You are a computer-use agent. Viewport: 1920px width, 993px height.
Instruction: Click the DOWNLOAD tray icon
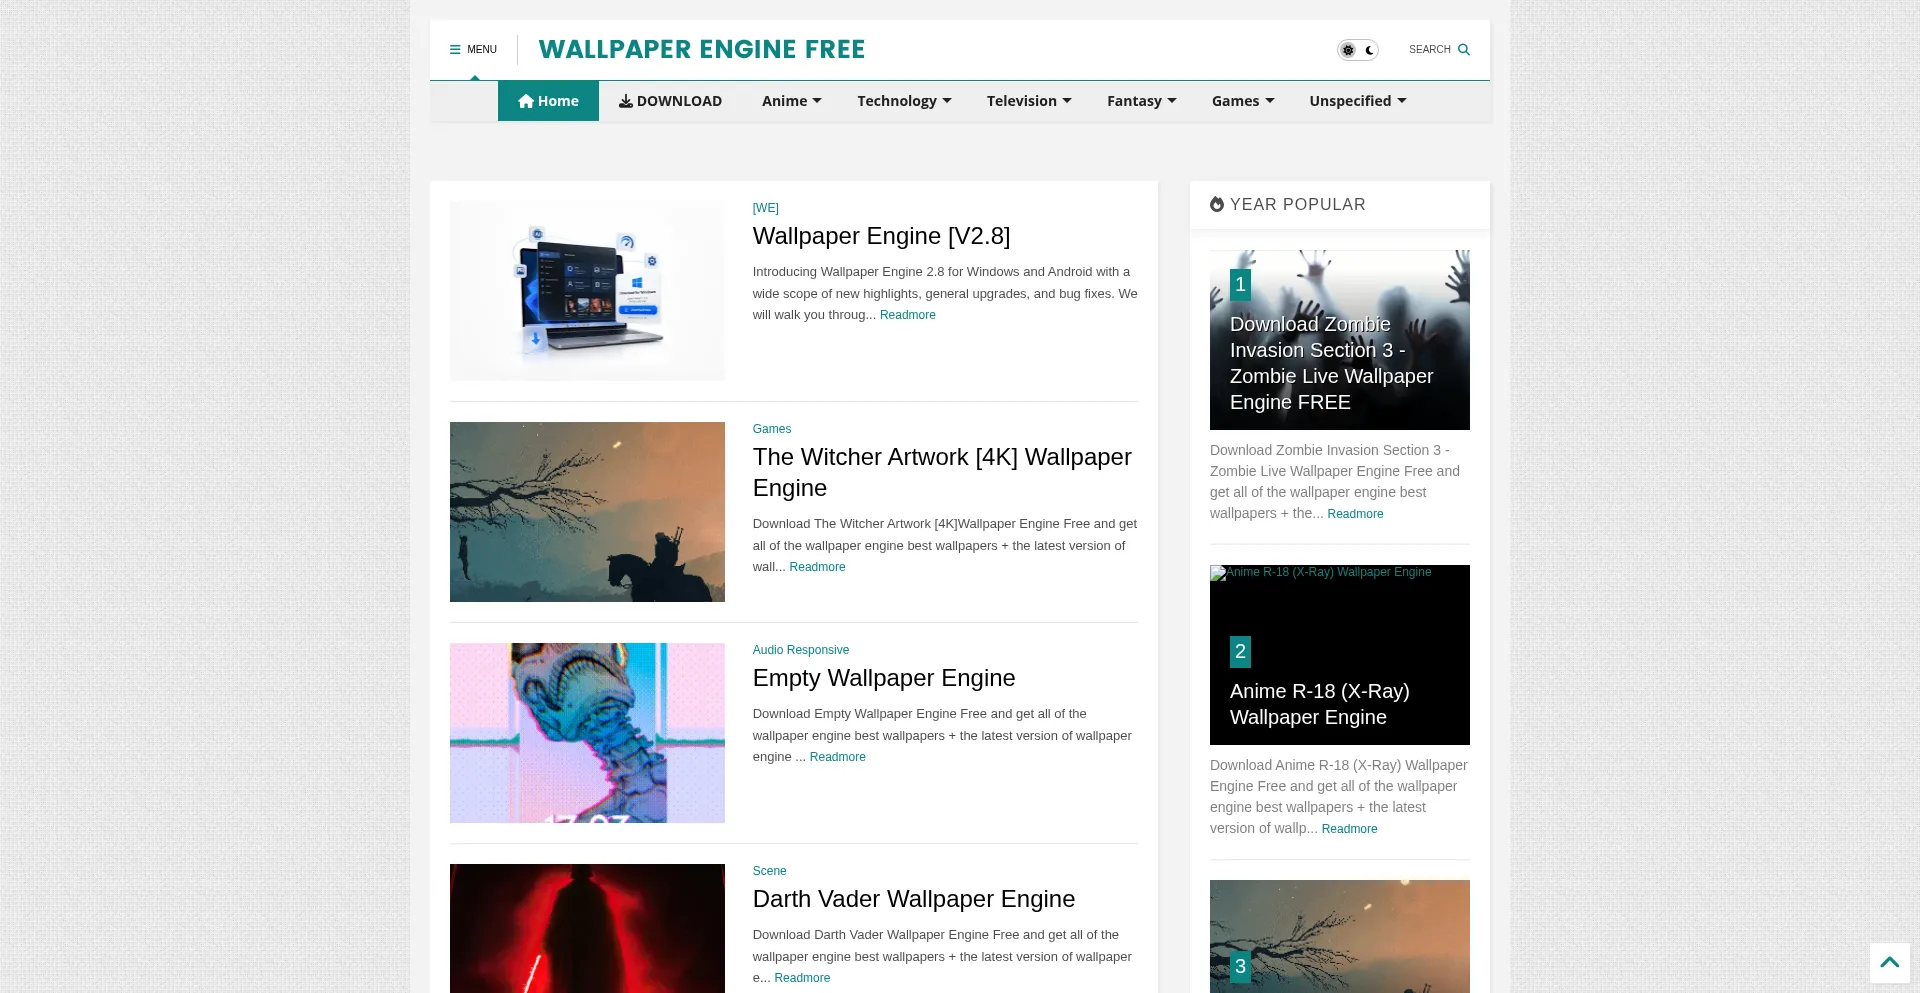625,101
